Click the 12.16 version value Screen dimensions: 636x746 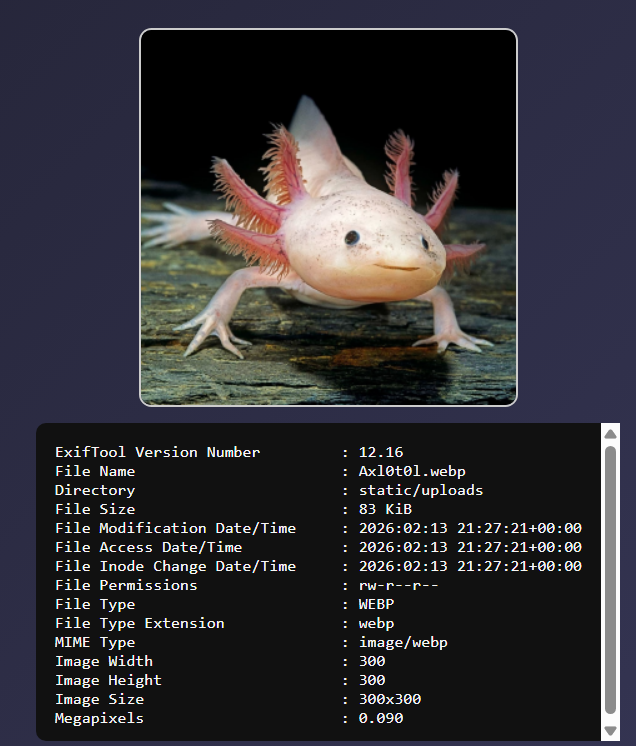point(381,452)
